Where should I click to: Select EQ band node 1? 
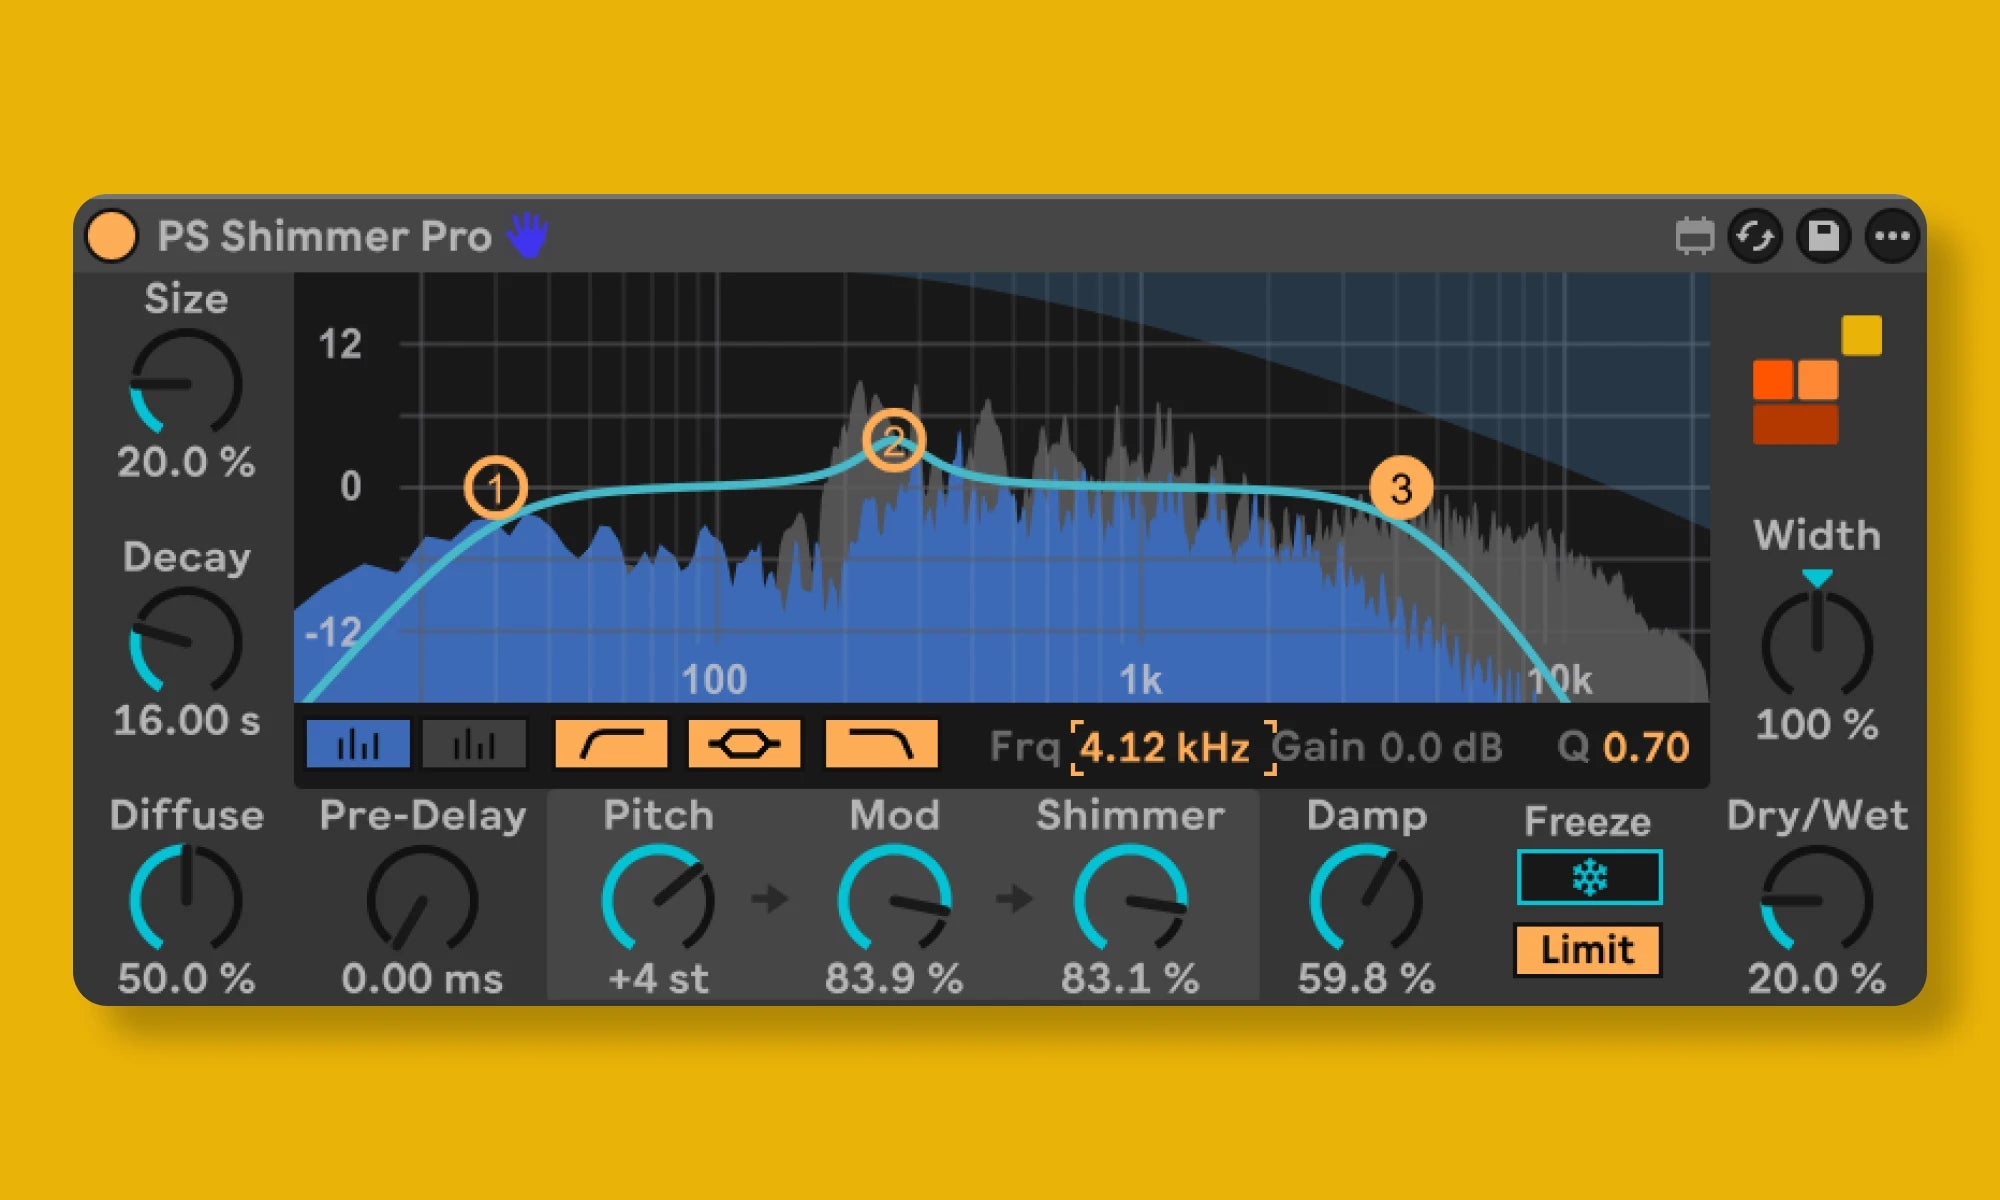click(496, 488)
